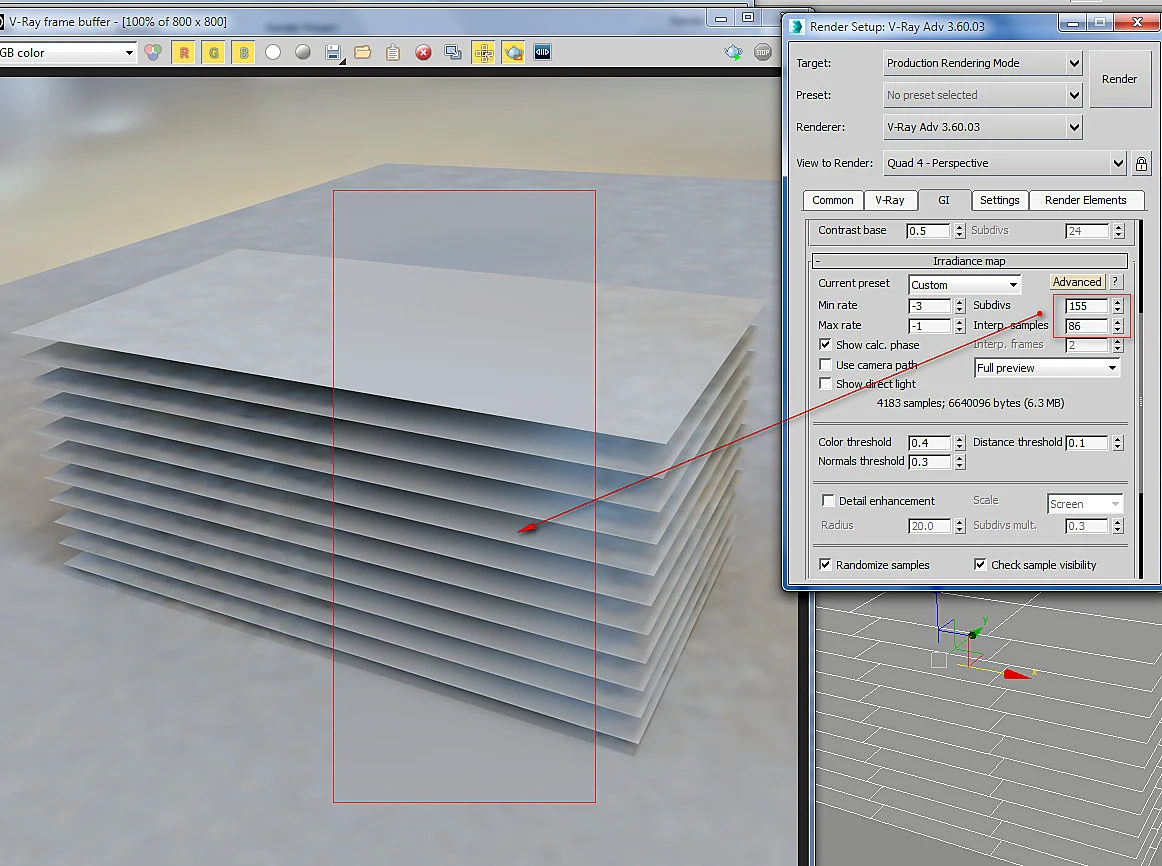Click the Advanced mode button
1162x866 pixels.
[x=1077, y=282]
